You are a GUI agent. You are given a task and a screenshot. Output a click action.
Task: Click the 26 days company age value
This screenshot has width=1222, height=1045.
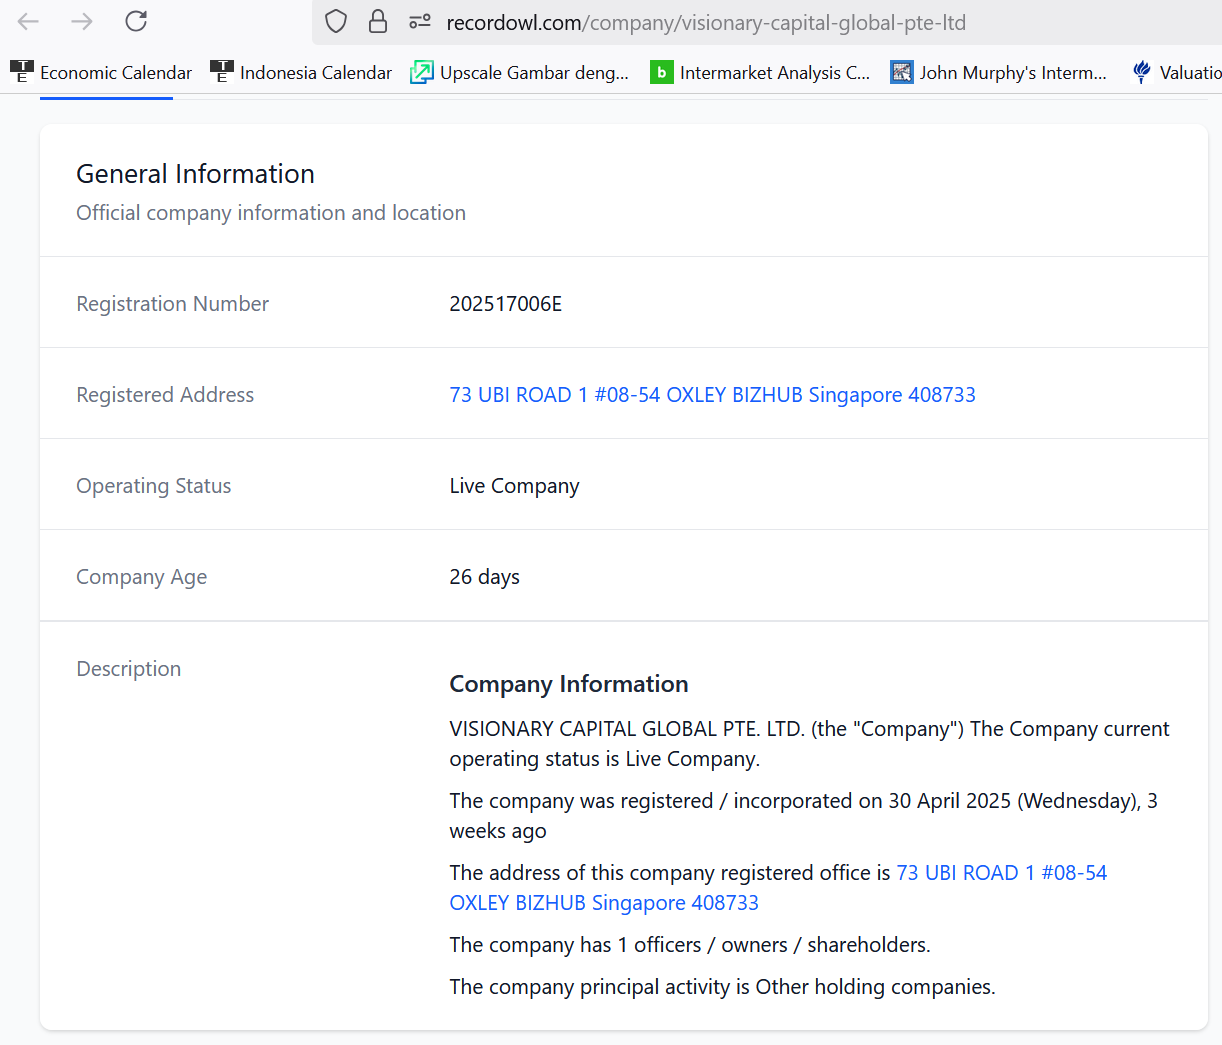[484, 577]
